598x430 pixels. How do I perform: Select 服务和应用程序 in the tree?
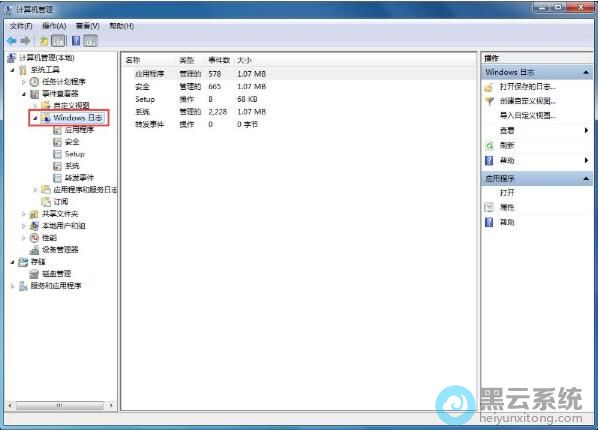tap(56, 285)
